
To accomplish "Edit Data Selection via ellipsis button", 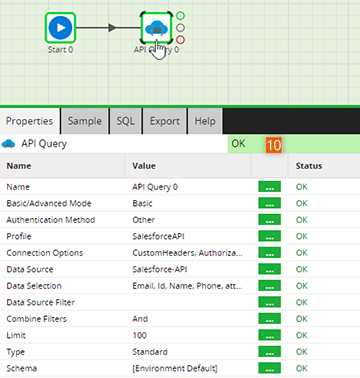I will [269, 286].
